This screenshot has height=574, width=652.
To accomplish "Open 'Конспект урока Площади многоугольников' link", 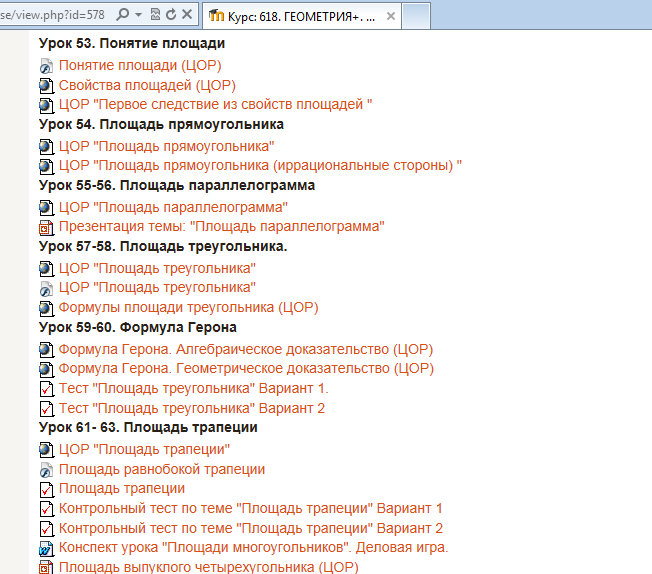I will pyautogui.click(x=254, y=547).
